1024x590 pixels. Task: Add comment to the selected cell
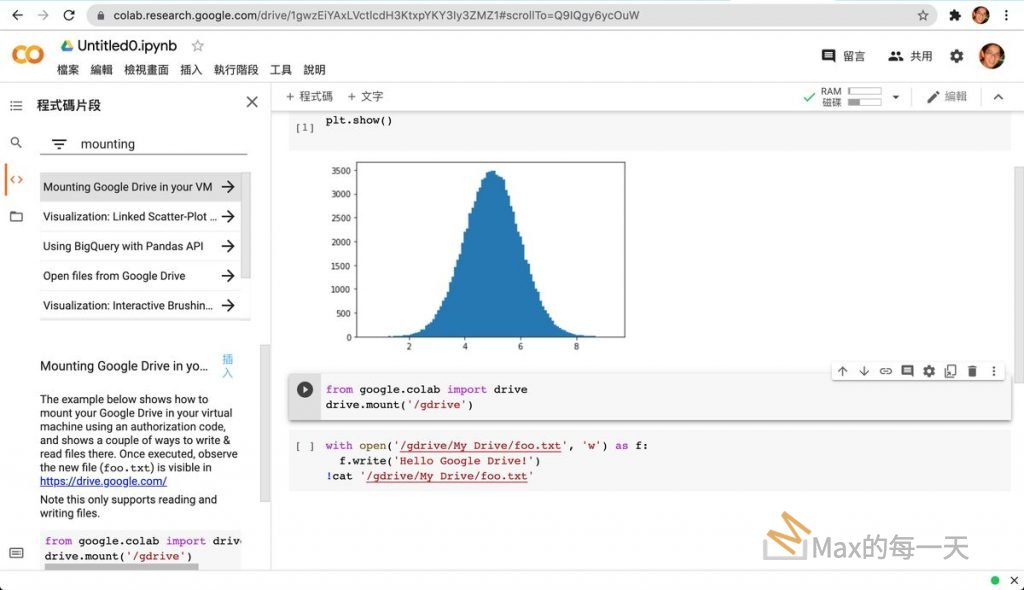click(x=907, y=371)
